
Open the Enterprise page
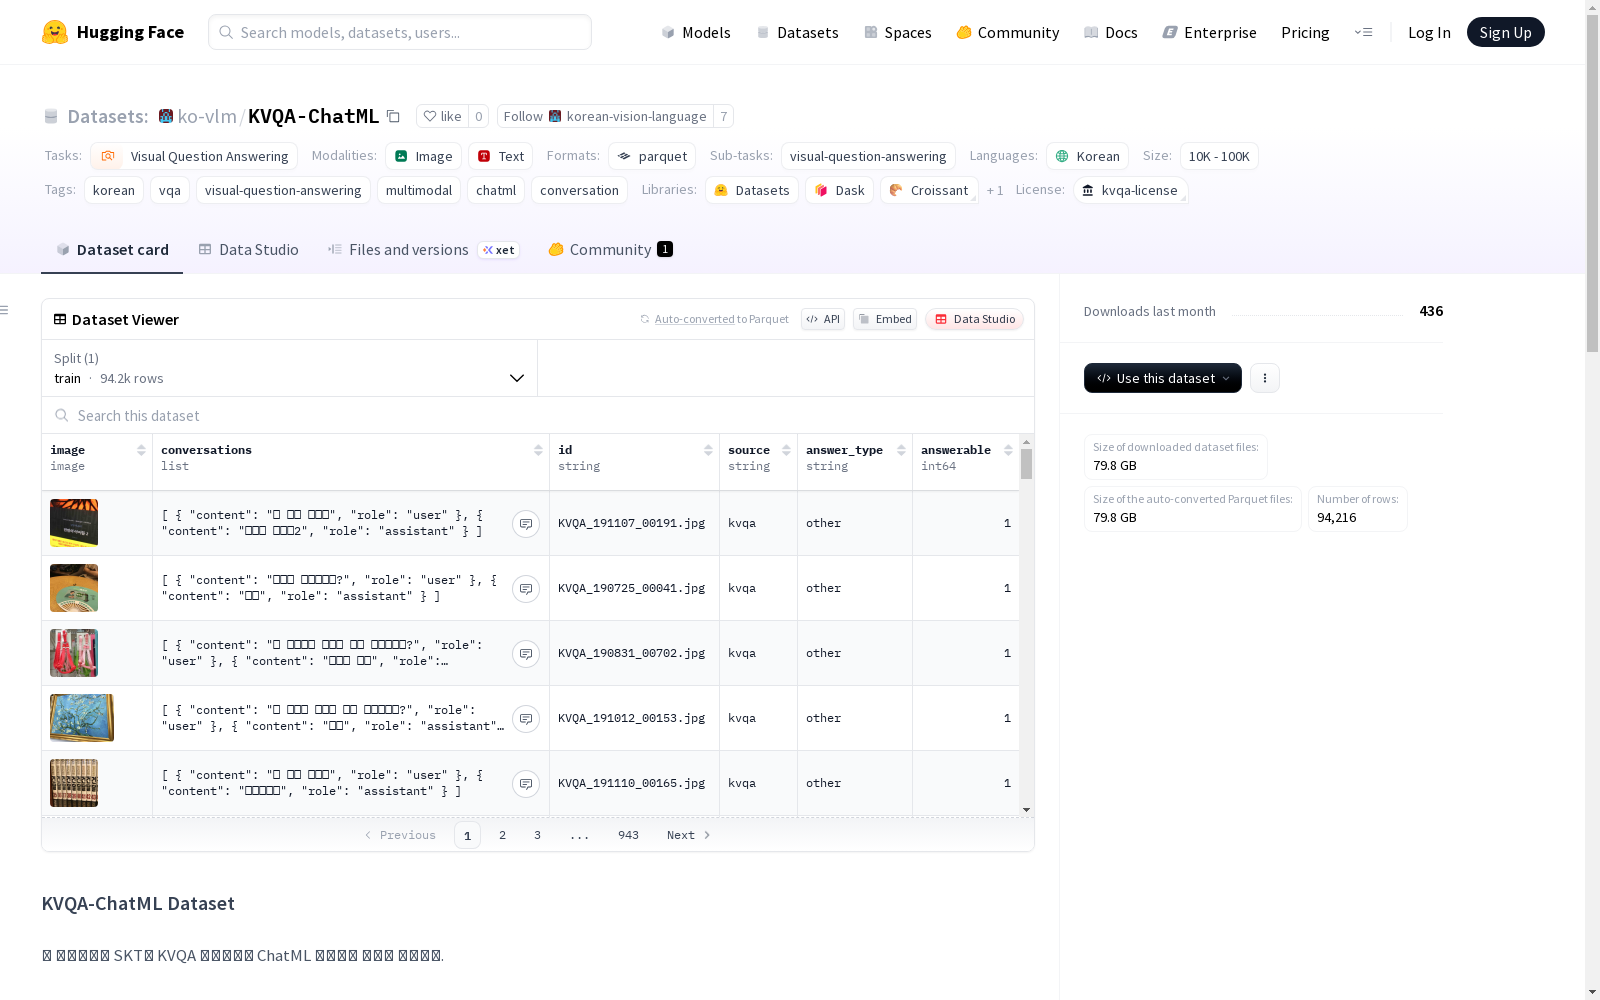[1209, 32]
